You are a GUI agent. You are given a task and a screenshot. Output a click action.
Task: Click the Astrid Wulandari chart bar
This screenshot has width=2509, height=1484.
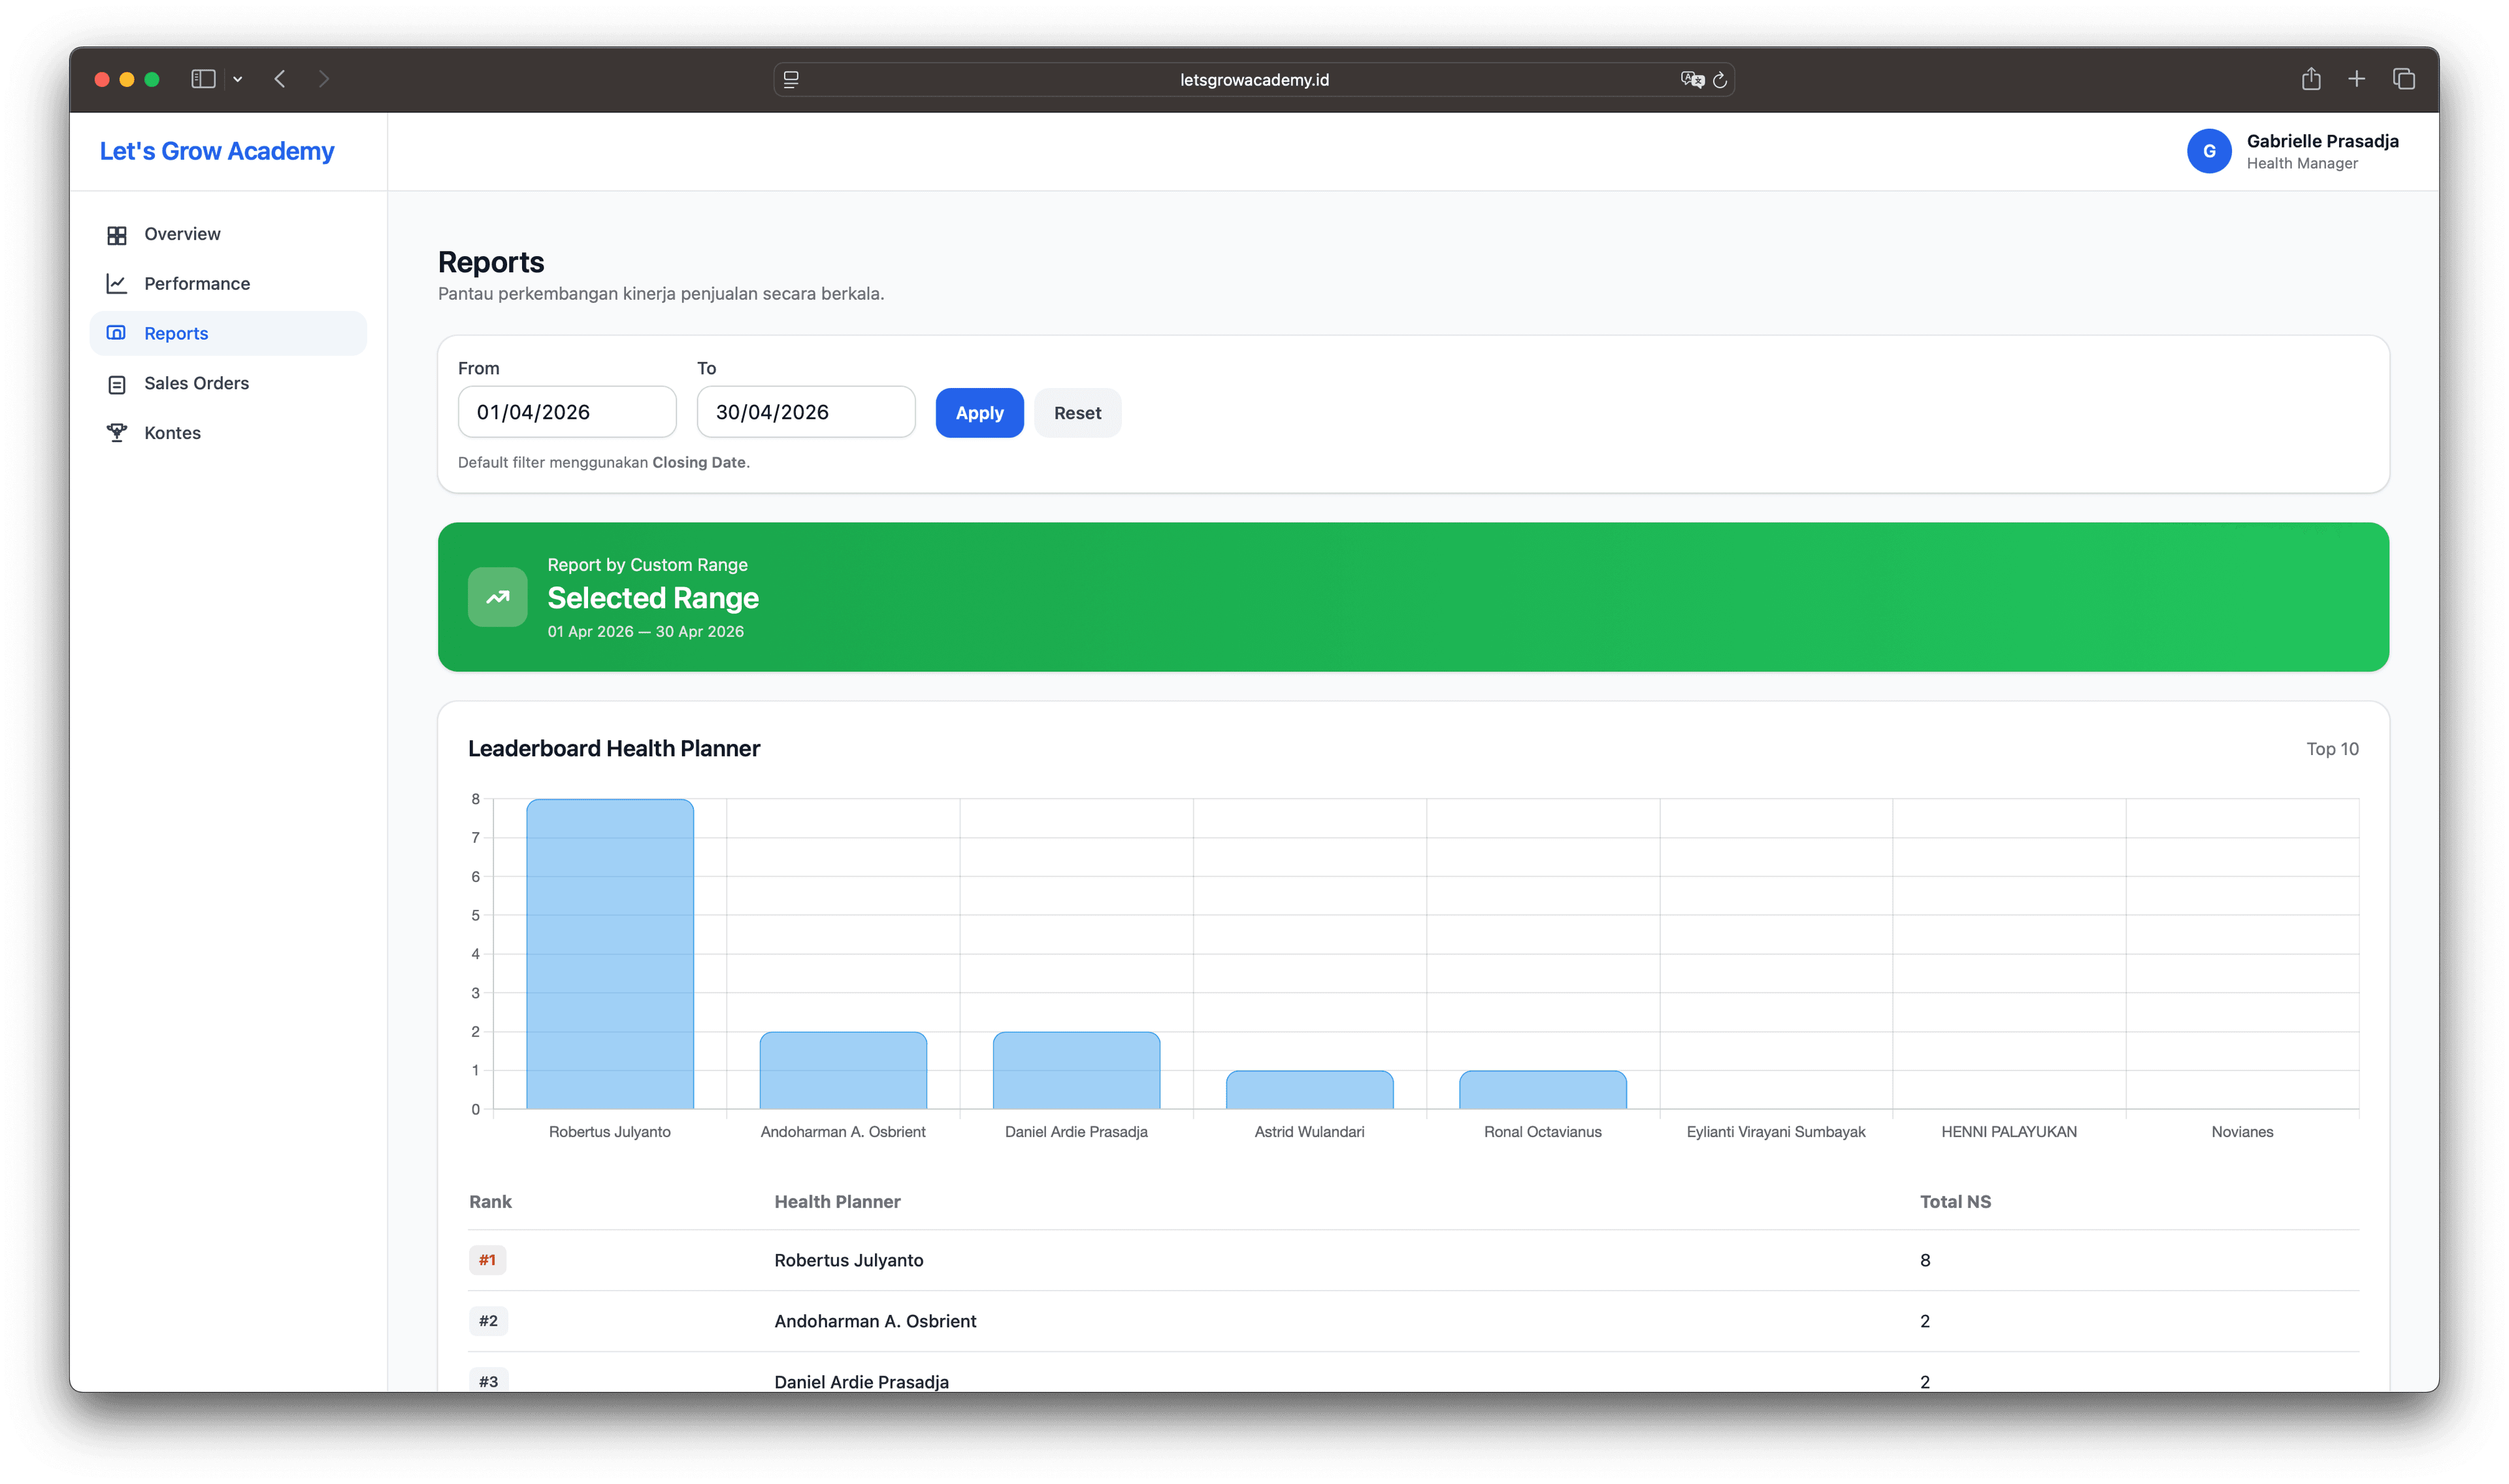[1309, 1090]
